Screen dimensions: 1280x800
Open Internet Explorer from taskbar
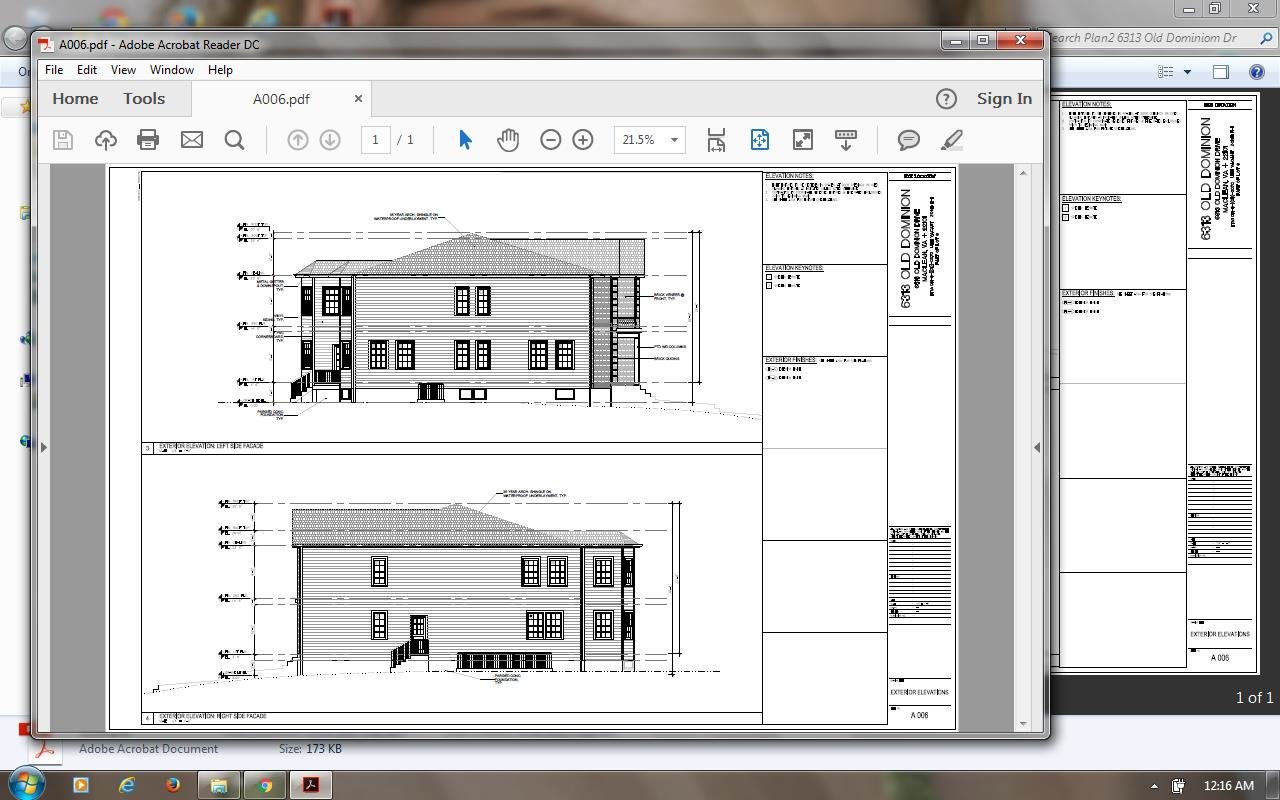pos(127,785)
